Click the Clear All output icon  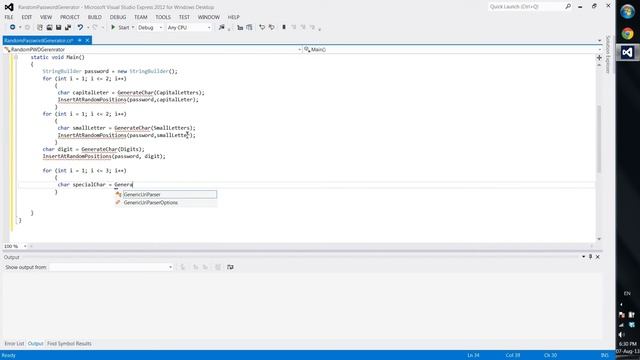click(x=218, y=267)
